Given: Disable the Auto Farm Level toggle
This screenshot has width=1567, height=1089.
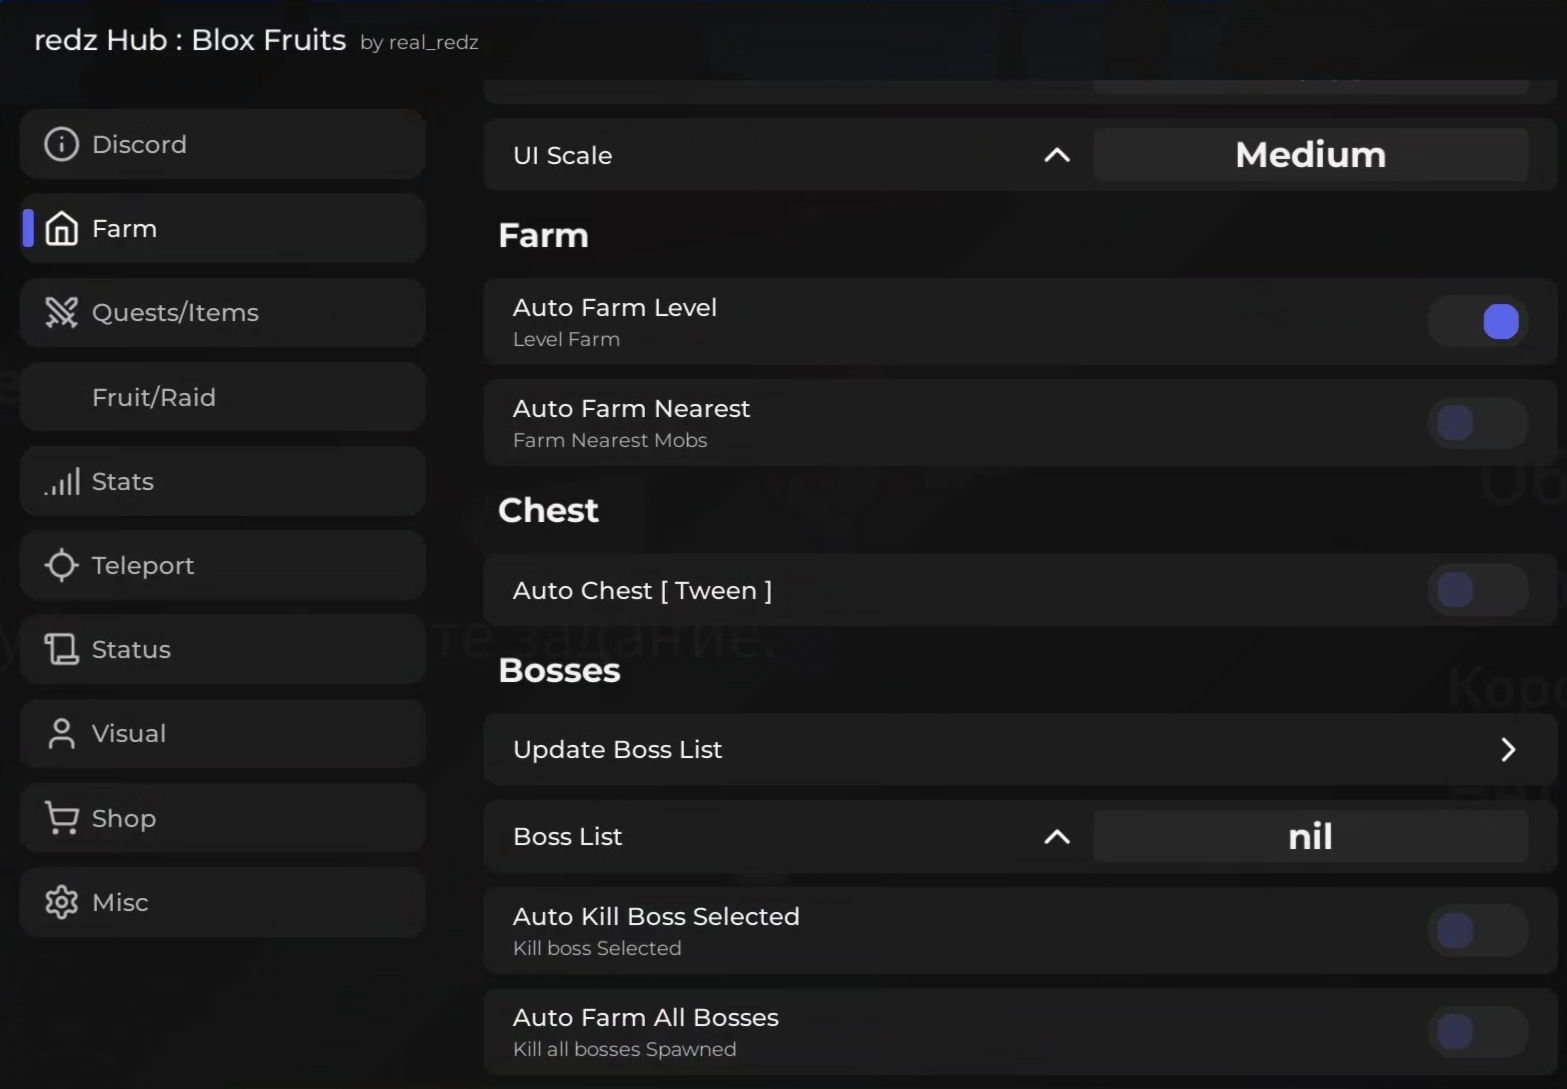Looking at the screenshot, I should (1478, 322).
